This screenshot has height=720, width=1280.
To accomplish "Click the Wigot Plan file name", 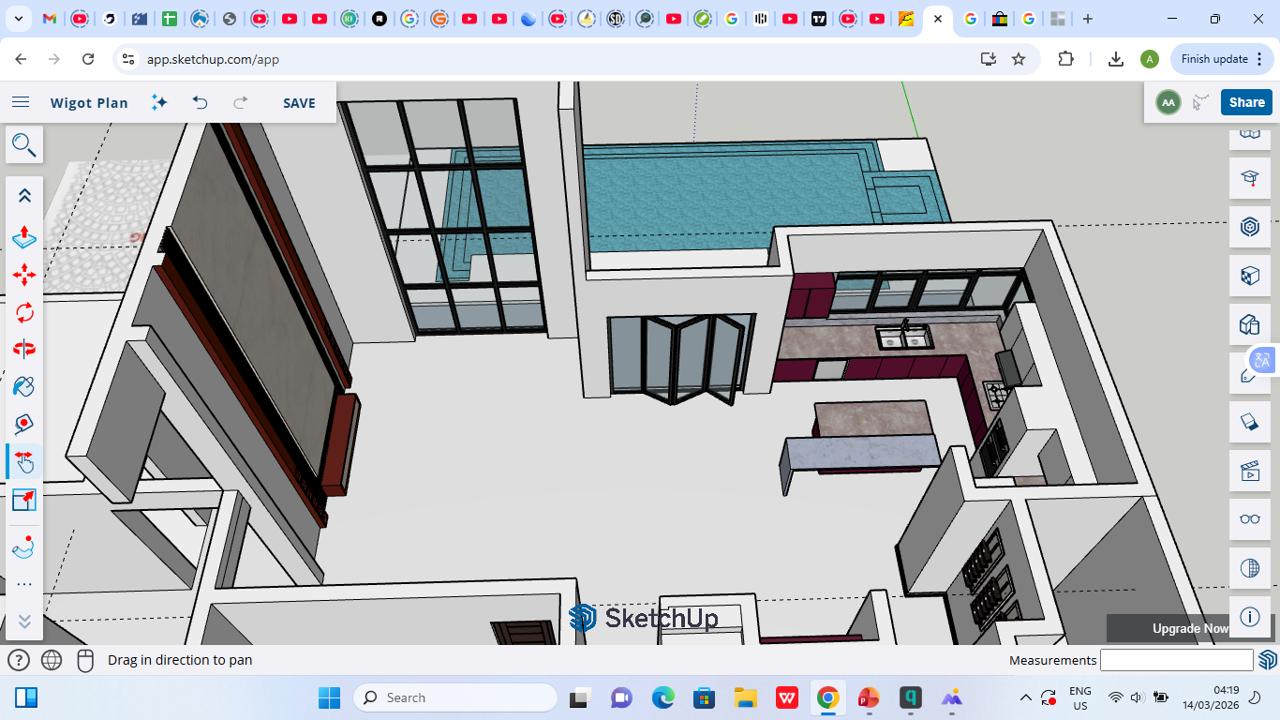I will pos(89,103).
